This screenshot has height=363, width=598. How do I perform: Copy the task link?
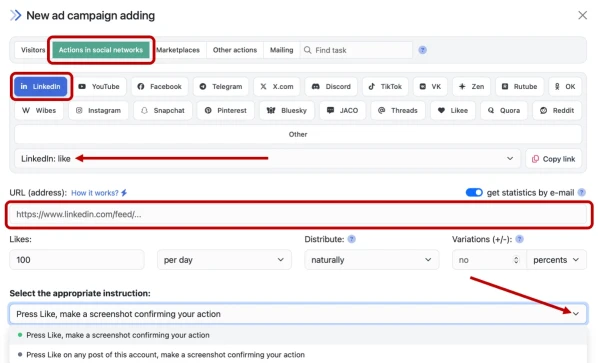pos(553,159)
